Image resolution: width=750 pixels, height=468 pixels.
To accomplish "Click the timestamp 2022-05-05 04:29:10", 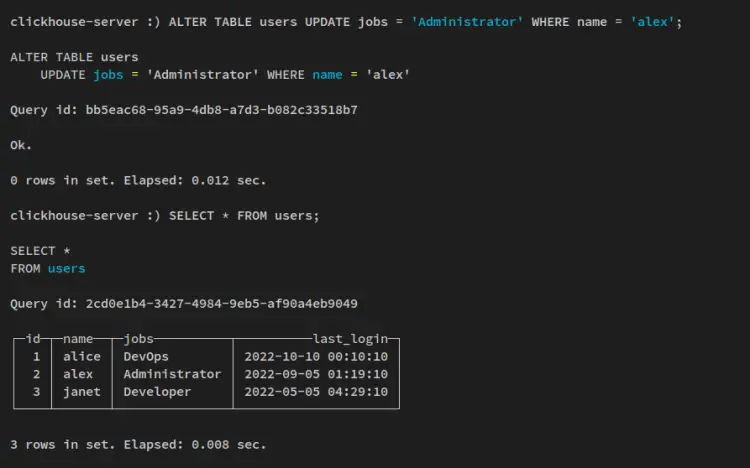I will pyautogui.click(x=316, y=392).
